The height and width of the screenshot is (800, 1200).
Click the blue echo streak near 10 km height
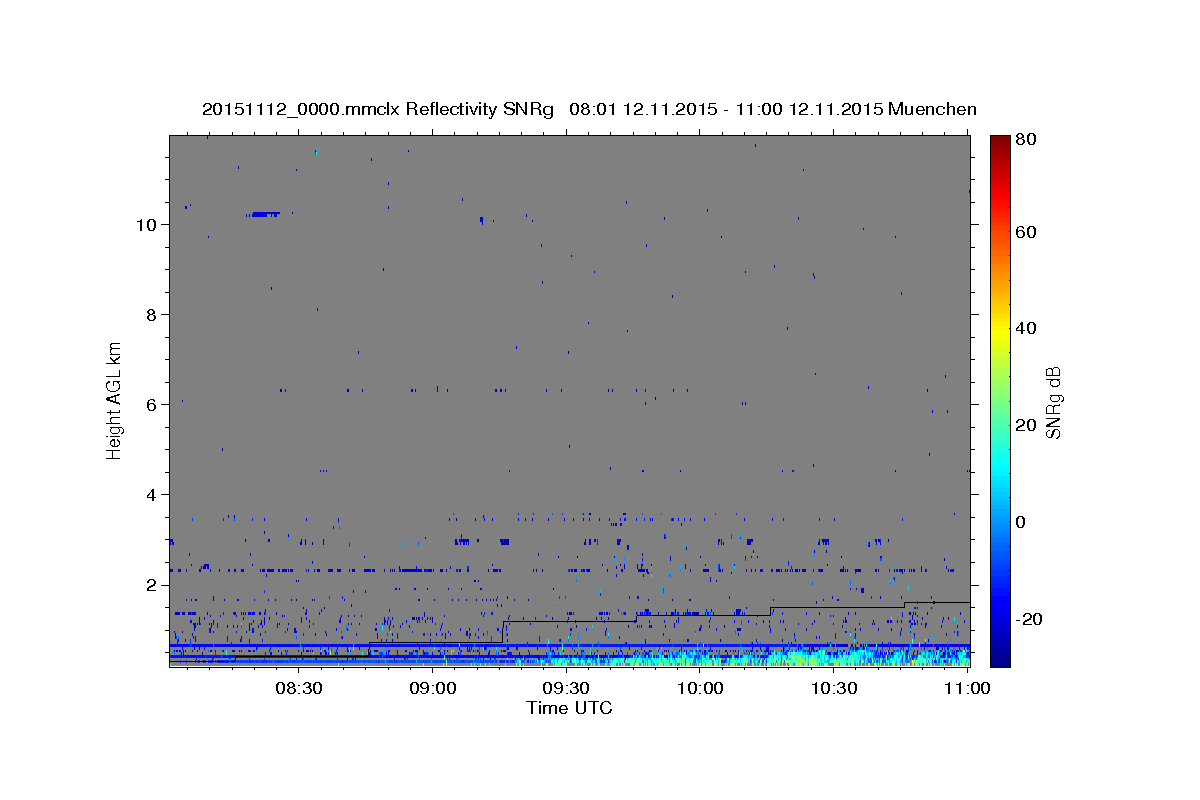click(264, 213)
